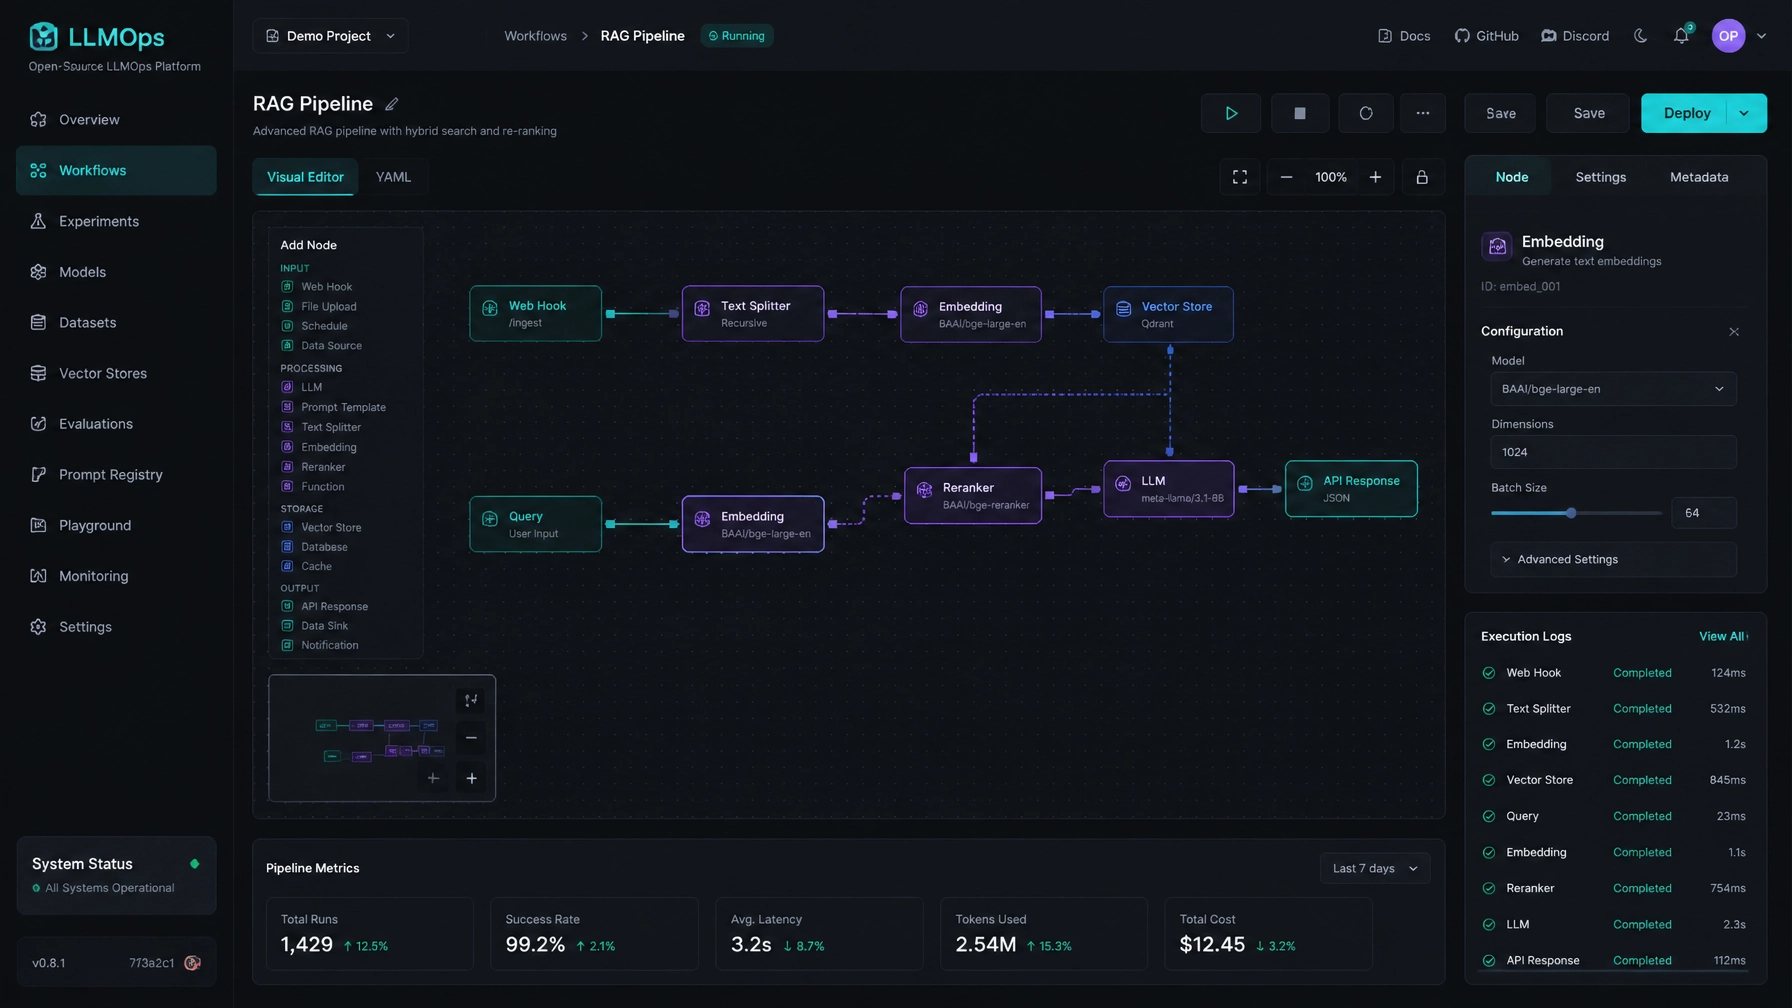Click the minimap minus zoom button
Viewport: 1792px width, 1008px height.
[471, 738]
